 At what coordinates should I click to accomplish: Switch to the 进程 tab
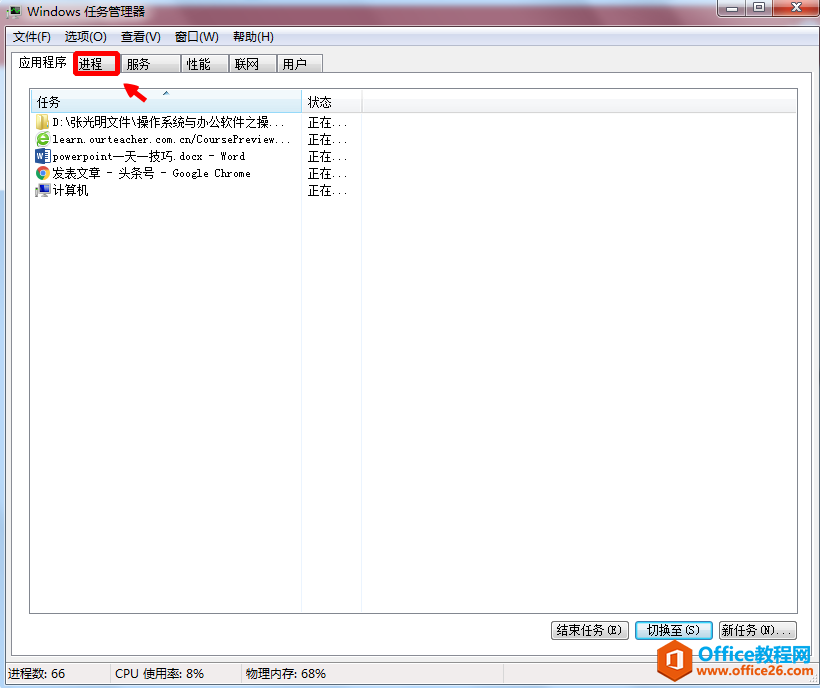click(97, 64)
